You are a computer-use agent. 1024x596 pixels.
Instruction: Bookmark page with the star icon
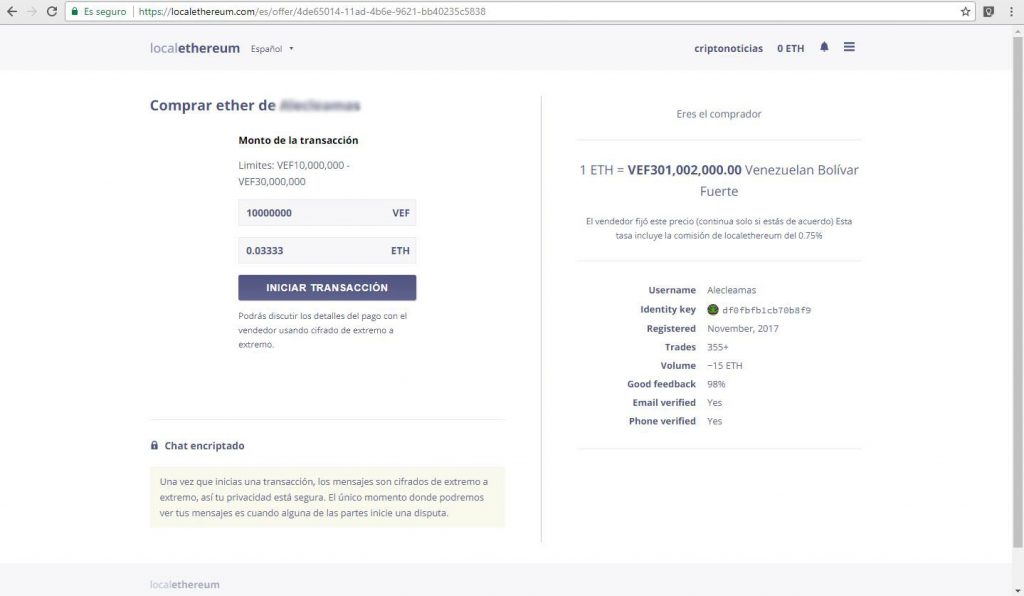coord(965,12)
